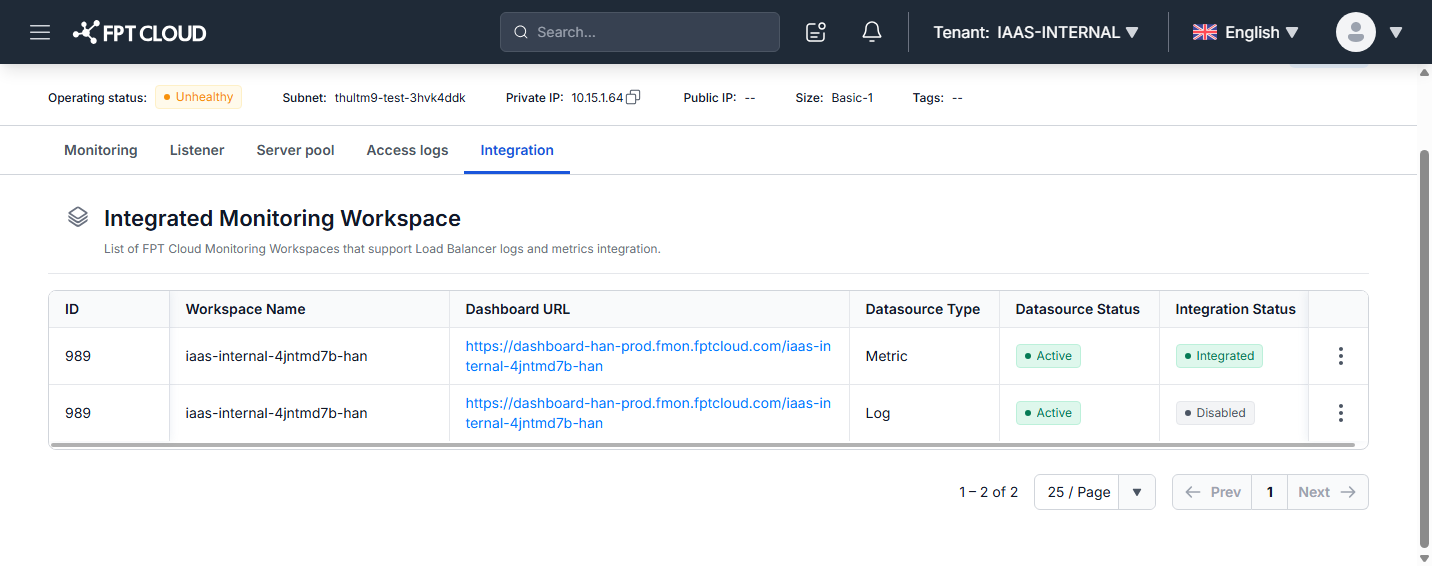This screenshot has height=566, width=1432.
Task: Switch to the Monitoring tab
Action: coord(101,150)
